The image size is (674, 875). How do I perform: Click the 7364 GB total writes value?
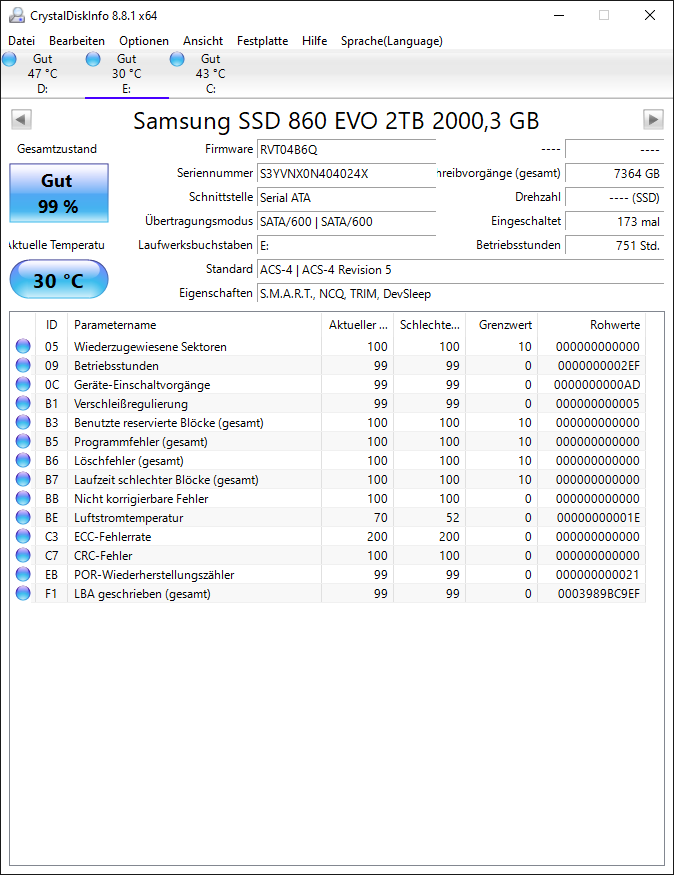click(x=614, y=174)
